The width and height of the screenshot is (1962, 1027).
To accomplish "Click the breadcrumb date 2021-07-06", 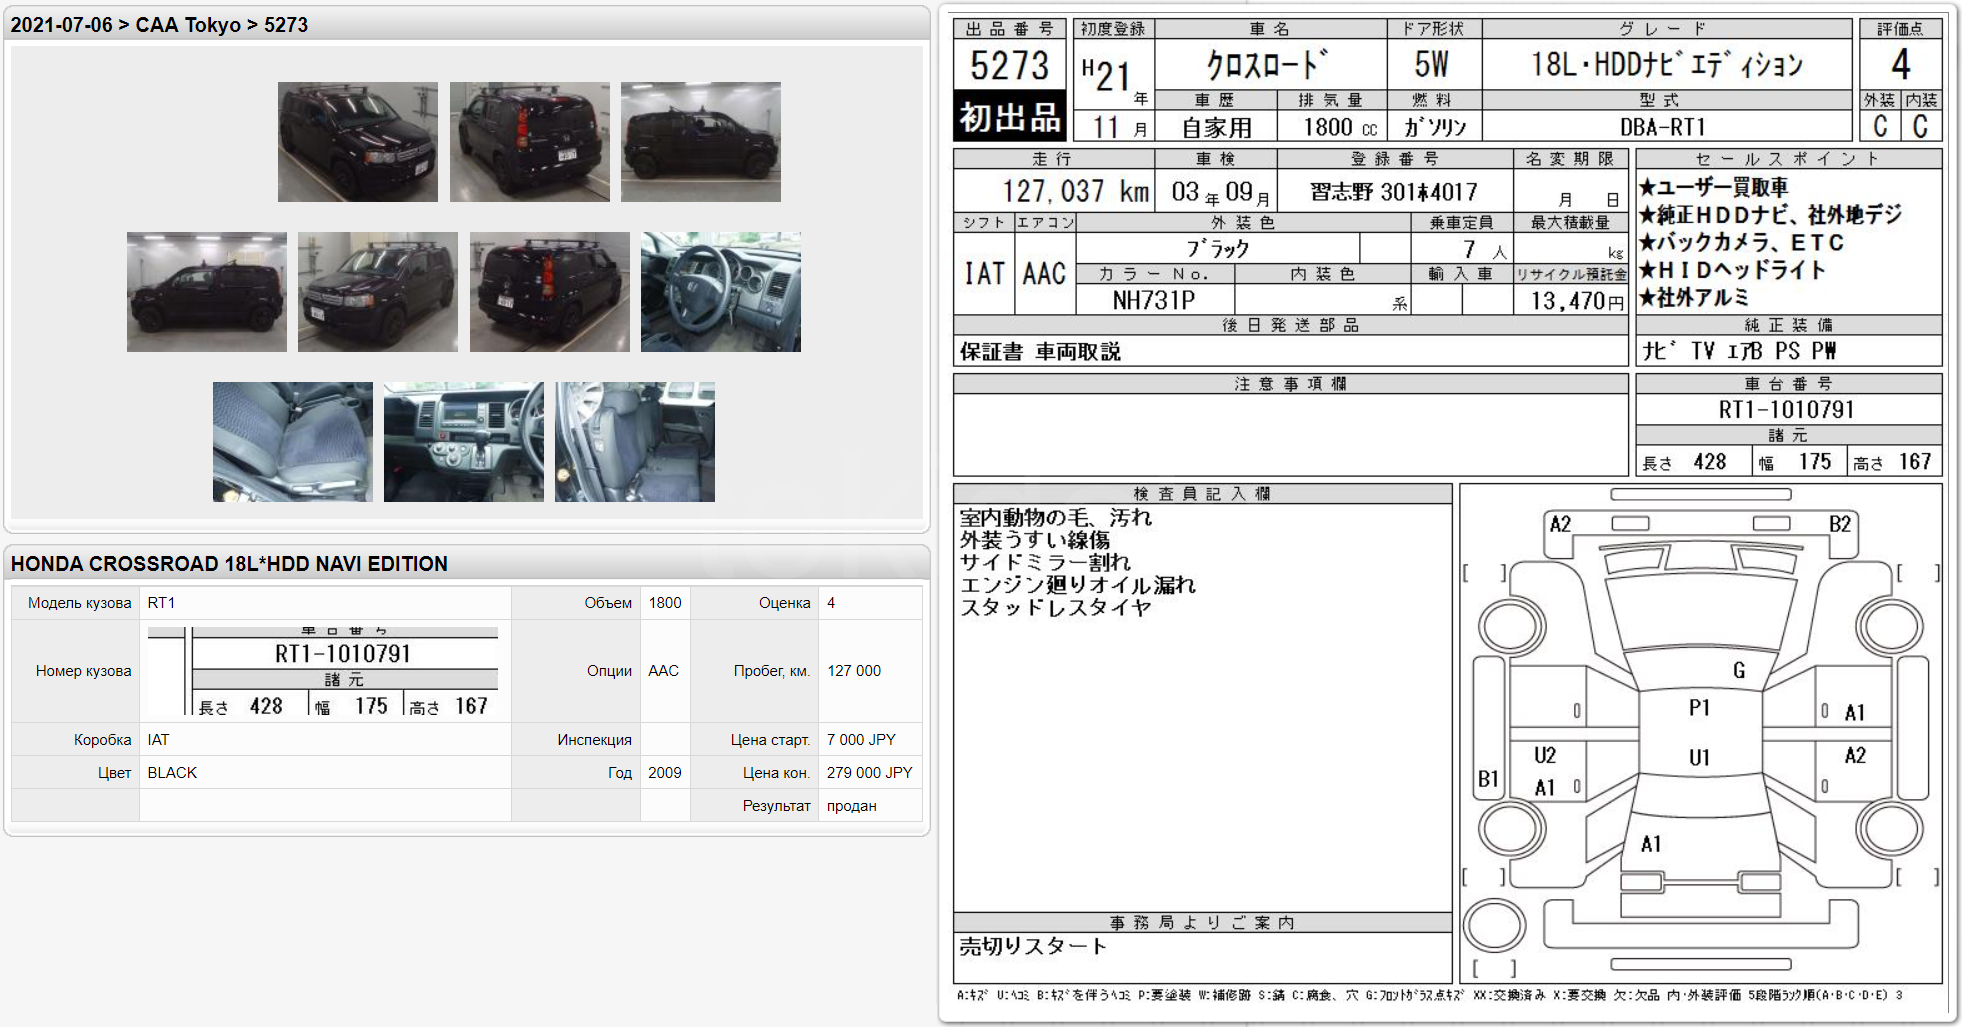I will pyautogui.click(x=62, y=25).
